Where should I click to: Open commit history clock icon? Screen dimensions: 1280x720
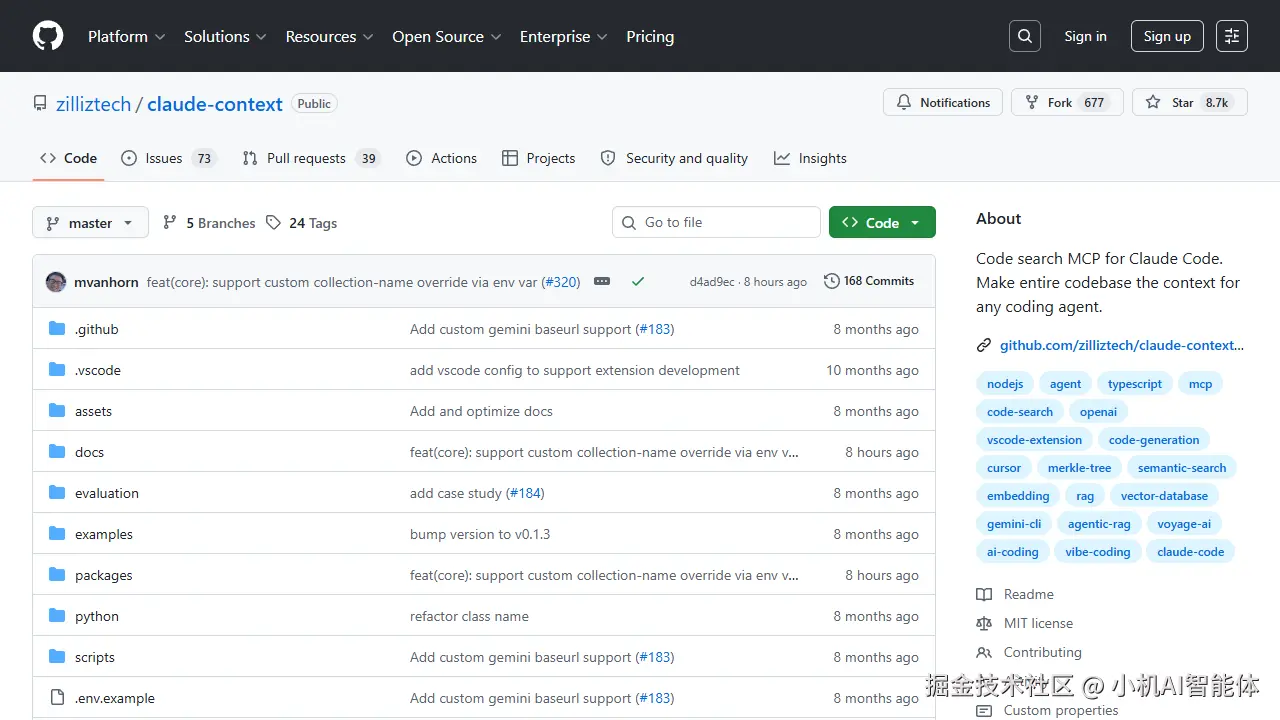(x=831, y=282)
